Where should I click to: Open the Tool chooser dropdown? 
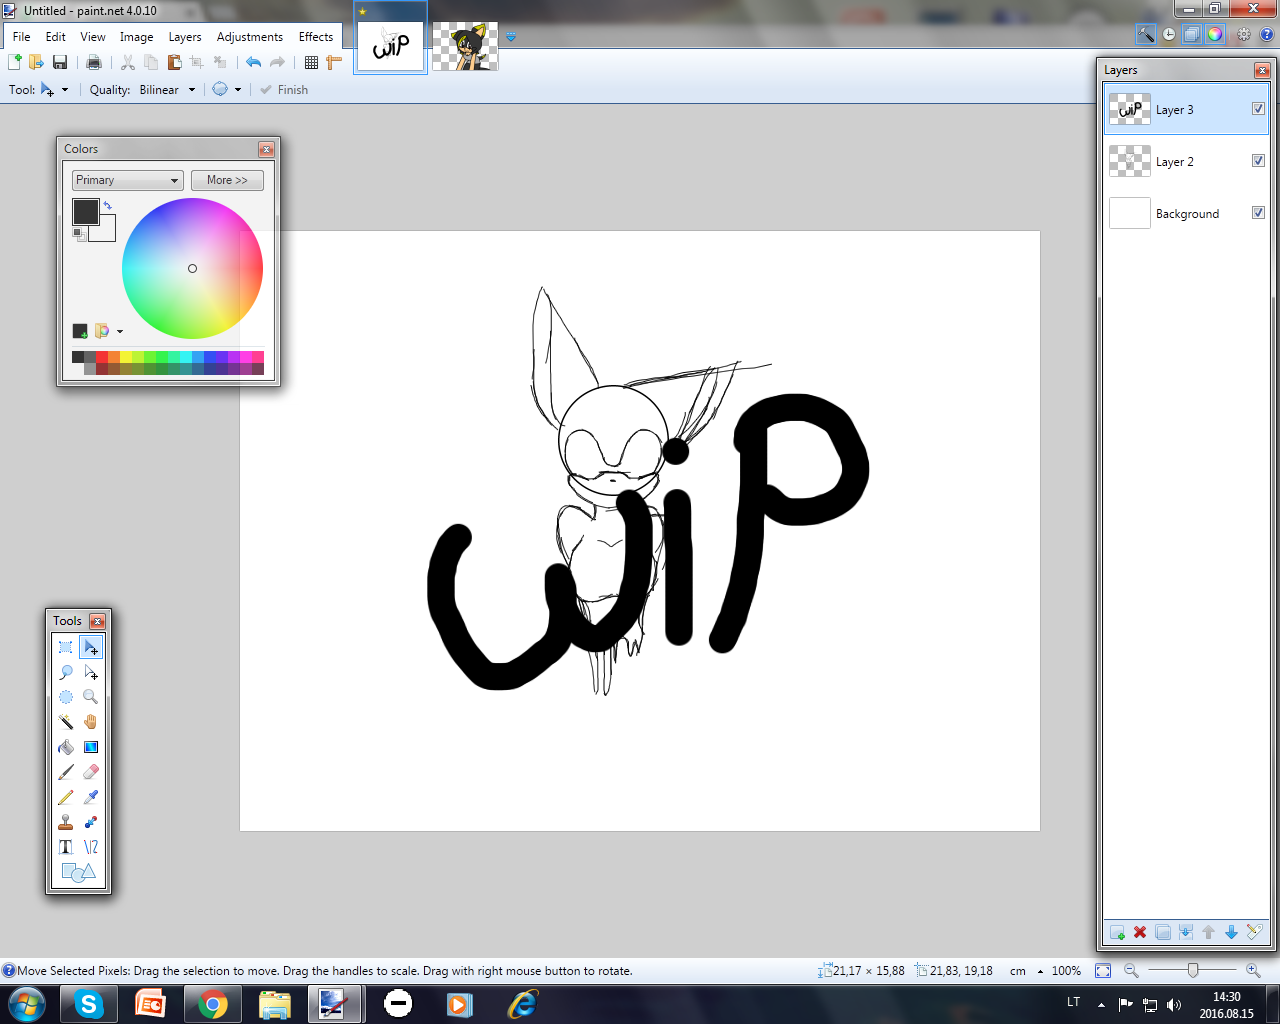(x=53, y=90)
